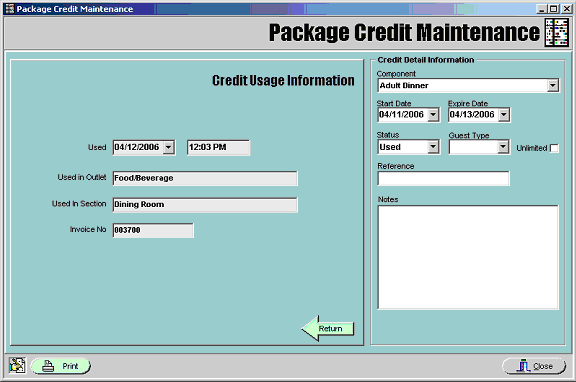This screenshot has width=576, height=382.
Task: Toggle the Unlimited checkbox
Action: point(554,148)
